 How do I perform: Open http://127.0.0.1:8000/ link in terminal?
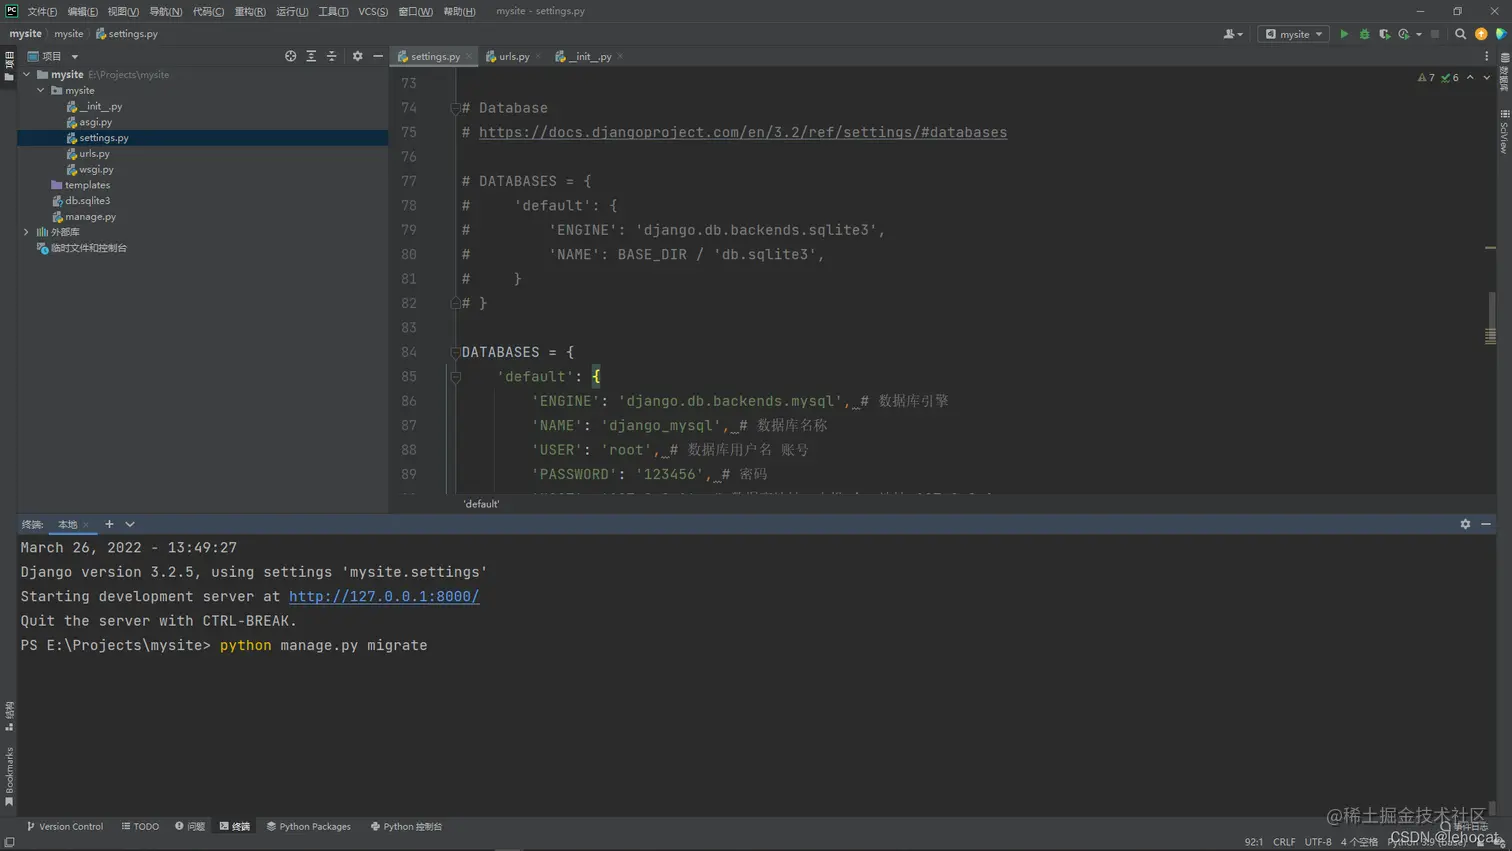click(384, 596)
